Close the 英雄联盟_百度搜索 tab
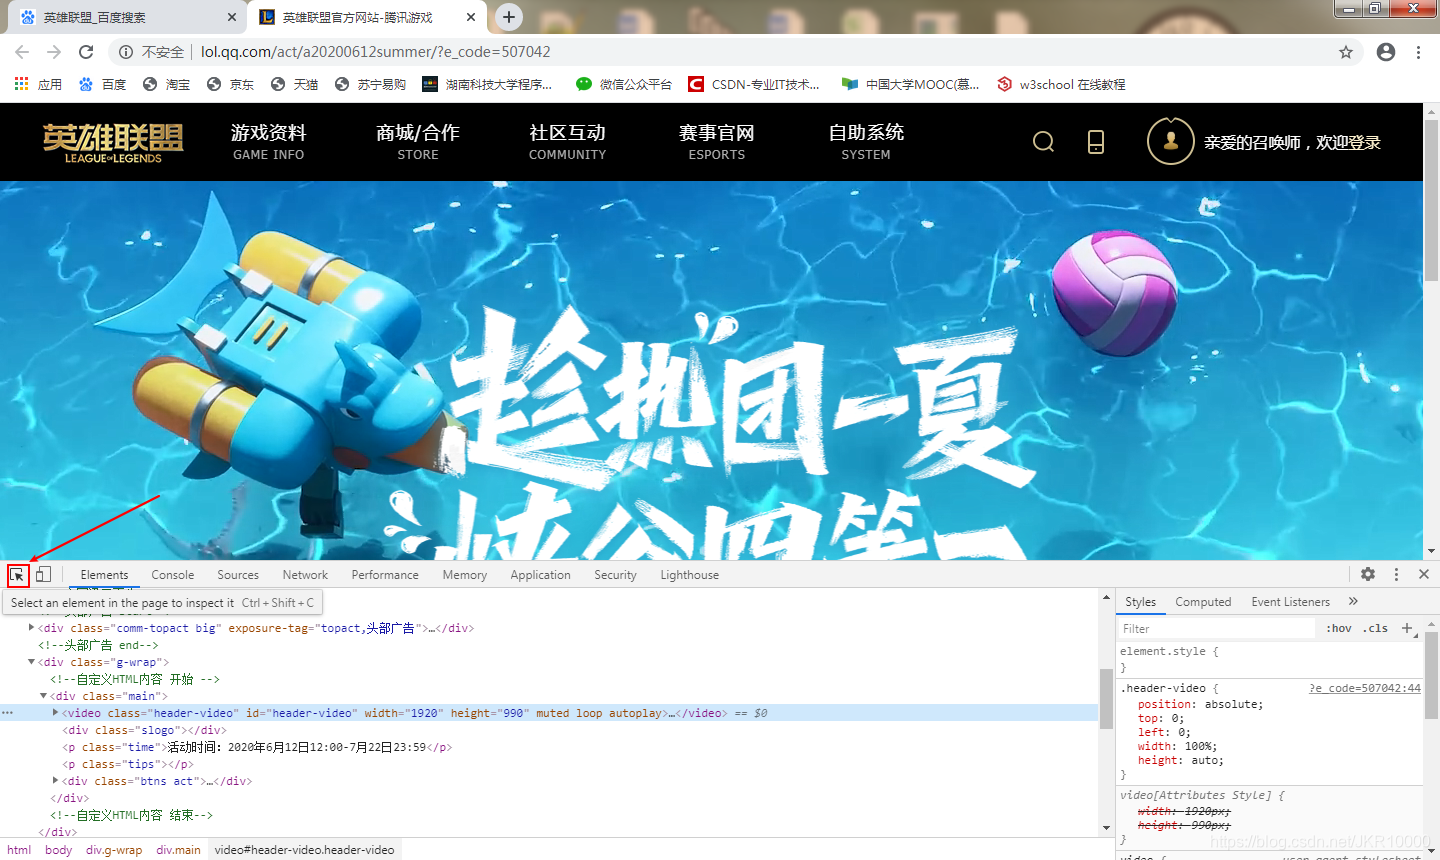1440x860 pixels. [x=232, y=17]
